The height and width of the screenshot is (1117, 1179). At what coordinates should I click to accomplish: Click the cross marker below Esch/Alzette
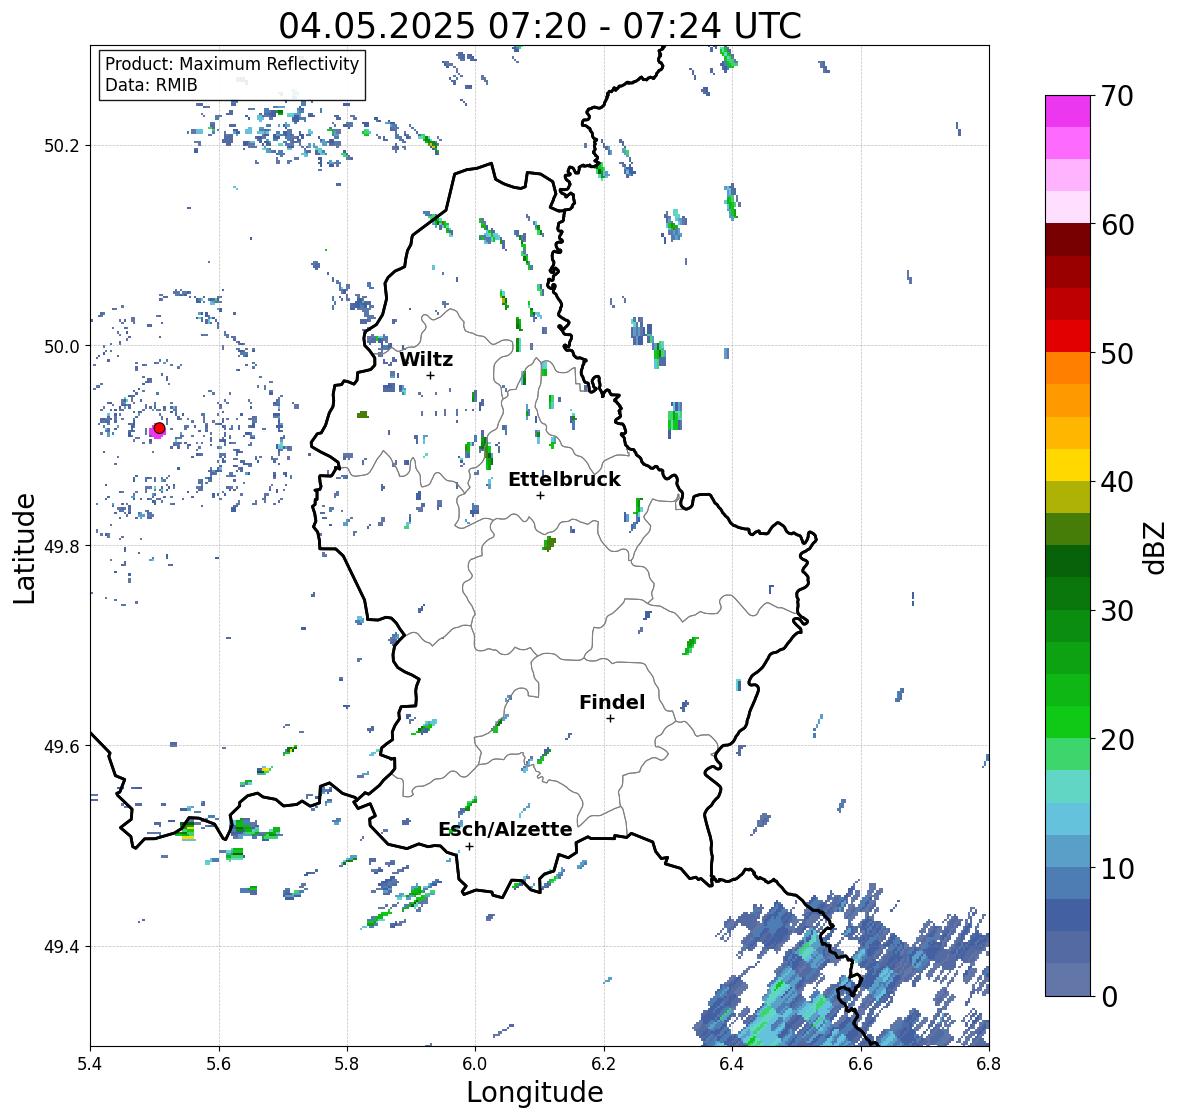coord(469,846)
